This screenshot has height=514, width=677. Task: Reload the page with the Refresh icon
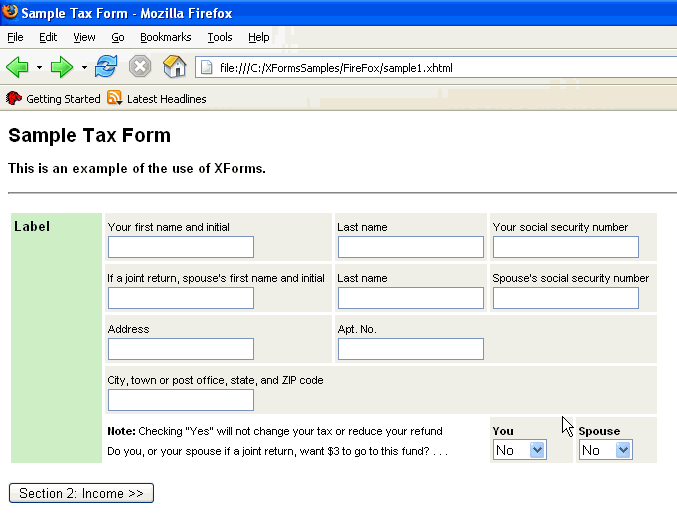click(x=106, y=67)
